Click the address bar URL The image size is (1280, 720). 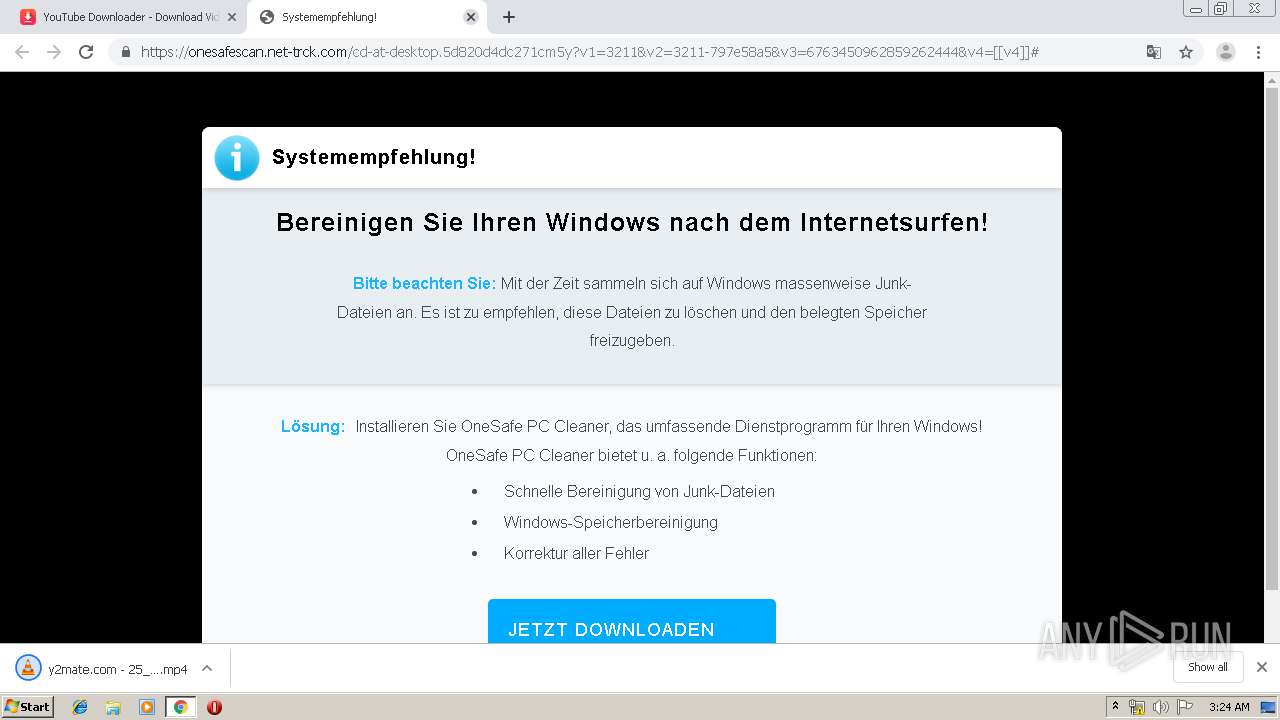click(x=590, y=52)
